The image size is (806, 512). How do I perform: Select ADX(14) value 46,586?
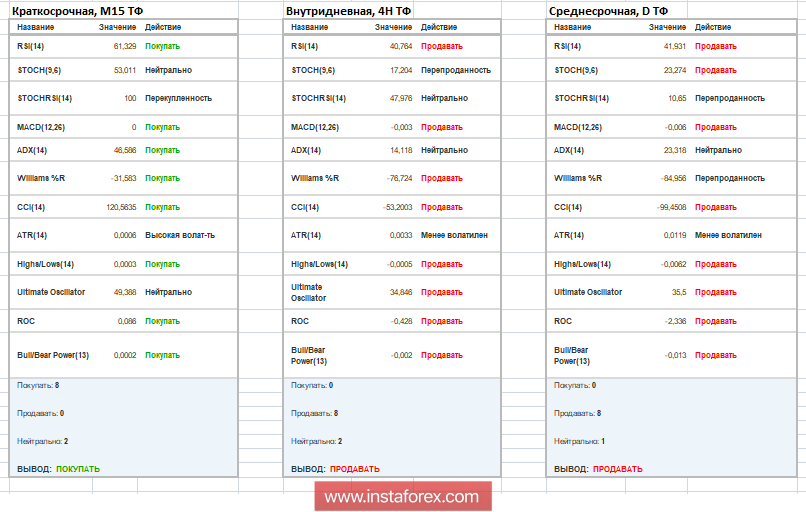click(125, 151)
